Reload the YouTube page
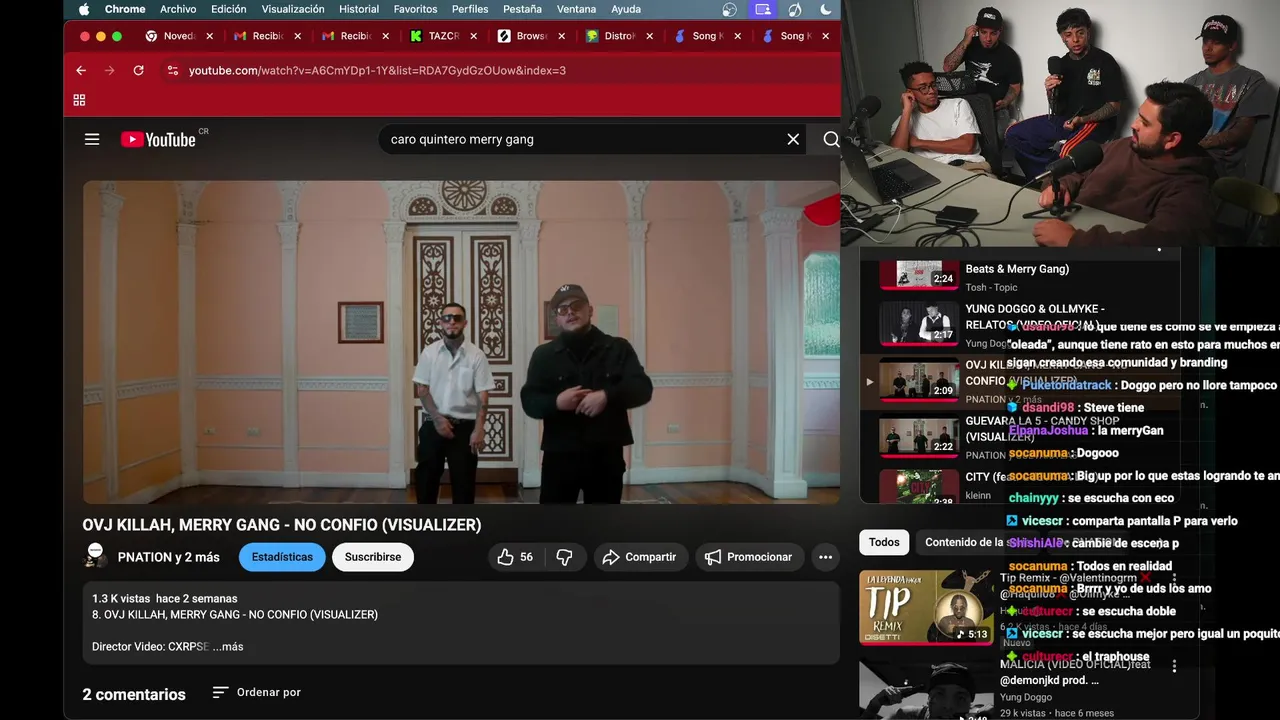The height and width of the screenshot is (720, 1280). 138,70
